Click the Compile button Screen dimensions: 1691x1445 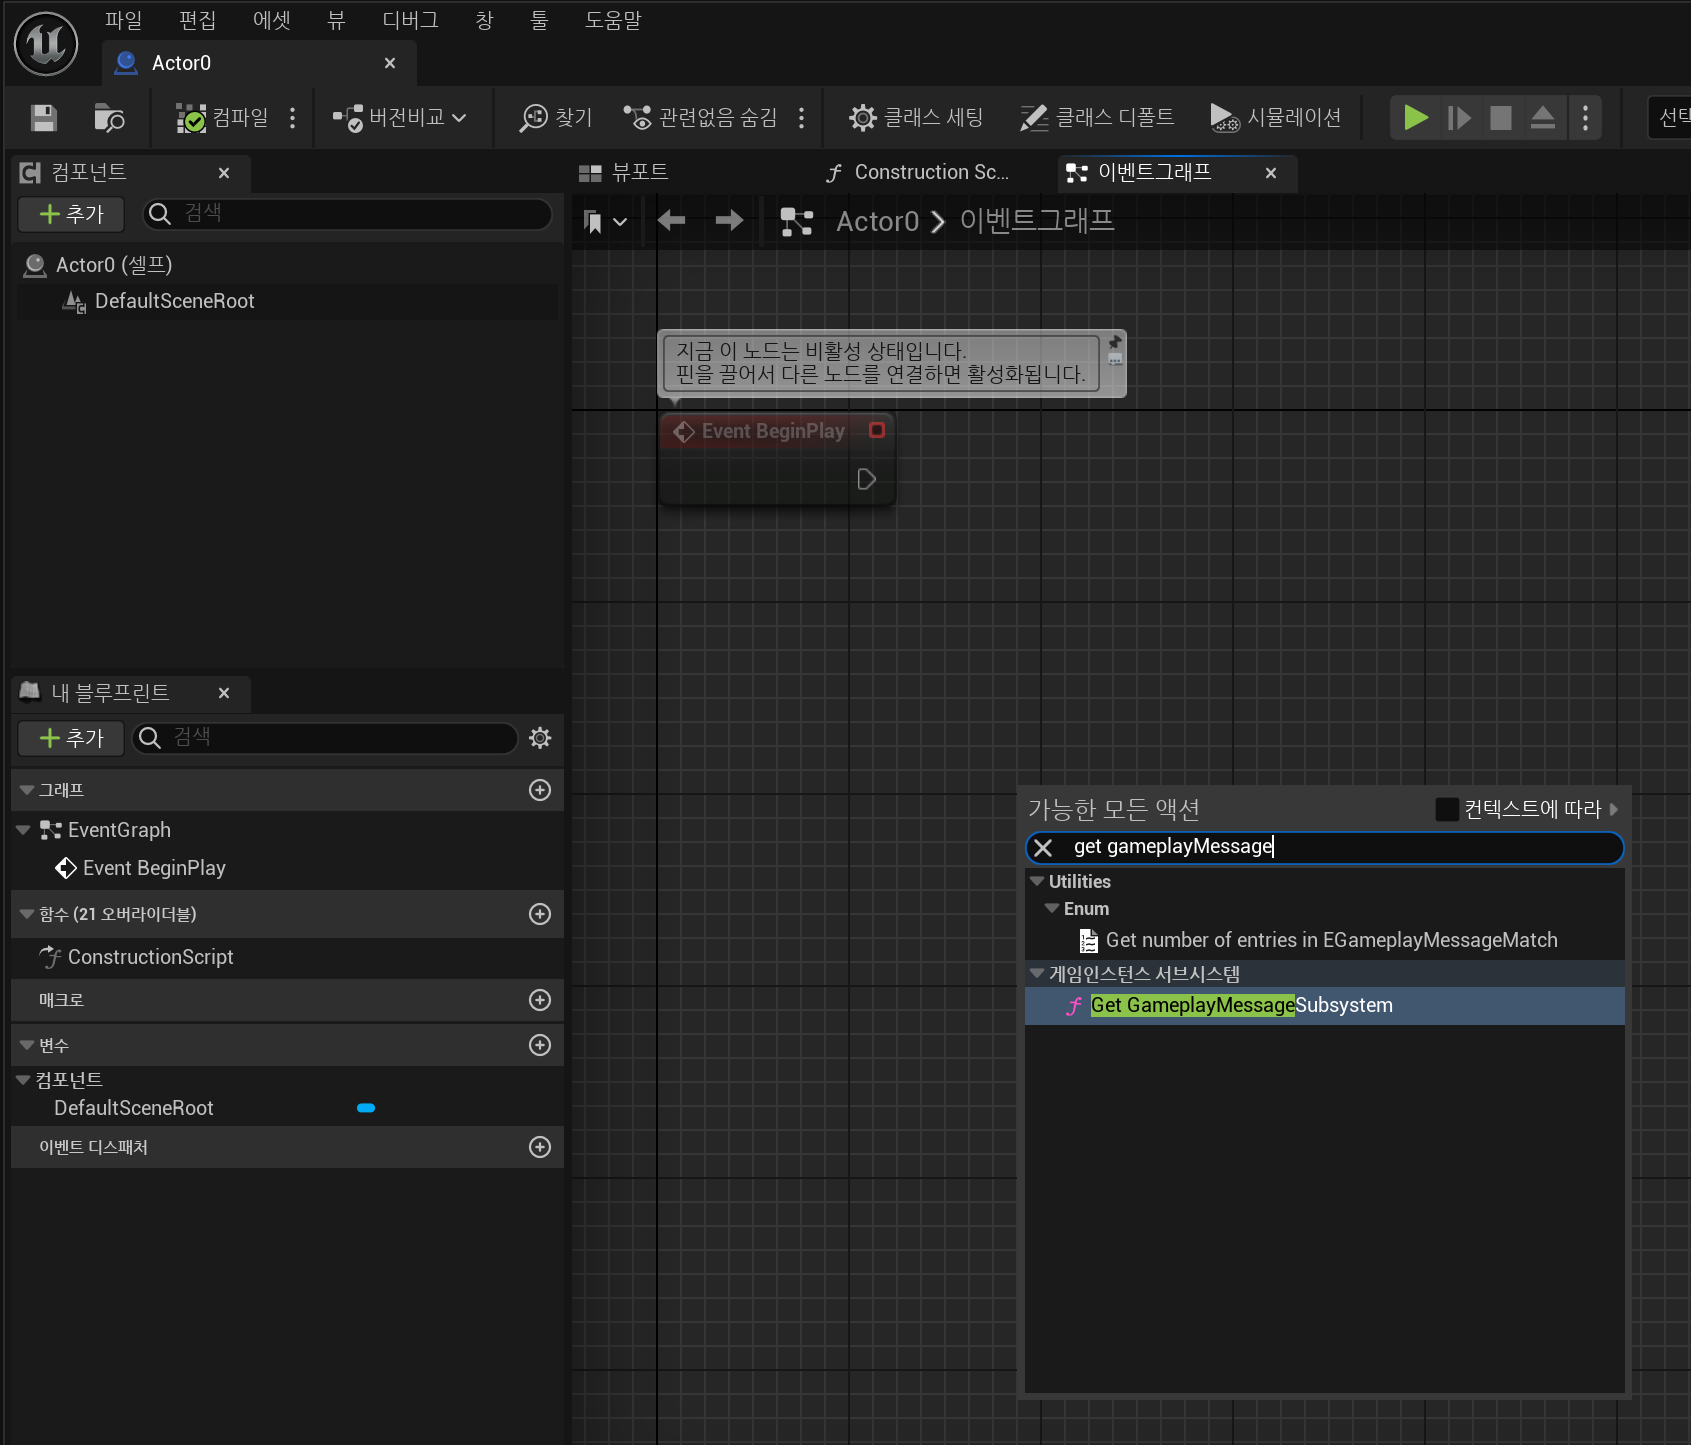(224, 118)
